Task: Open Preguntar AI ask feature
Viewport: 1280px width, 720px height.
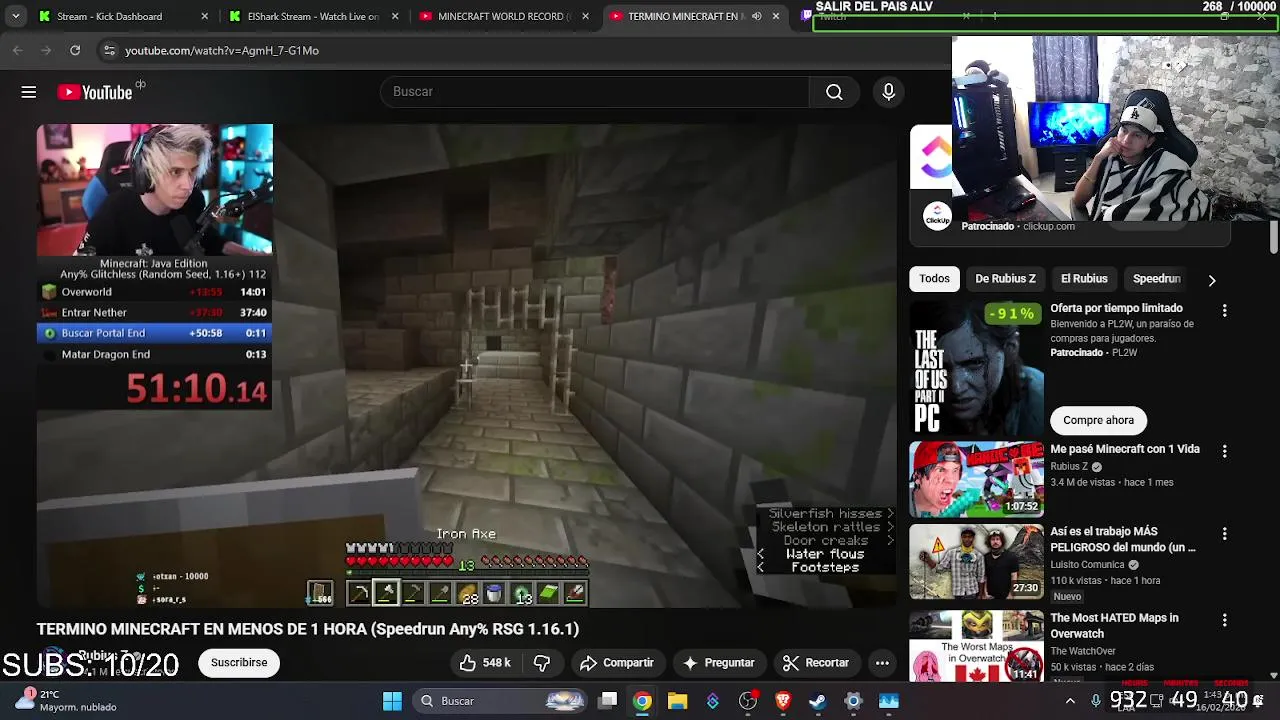Action: (719, 663)
